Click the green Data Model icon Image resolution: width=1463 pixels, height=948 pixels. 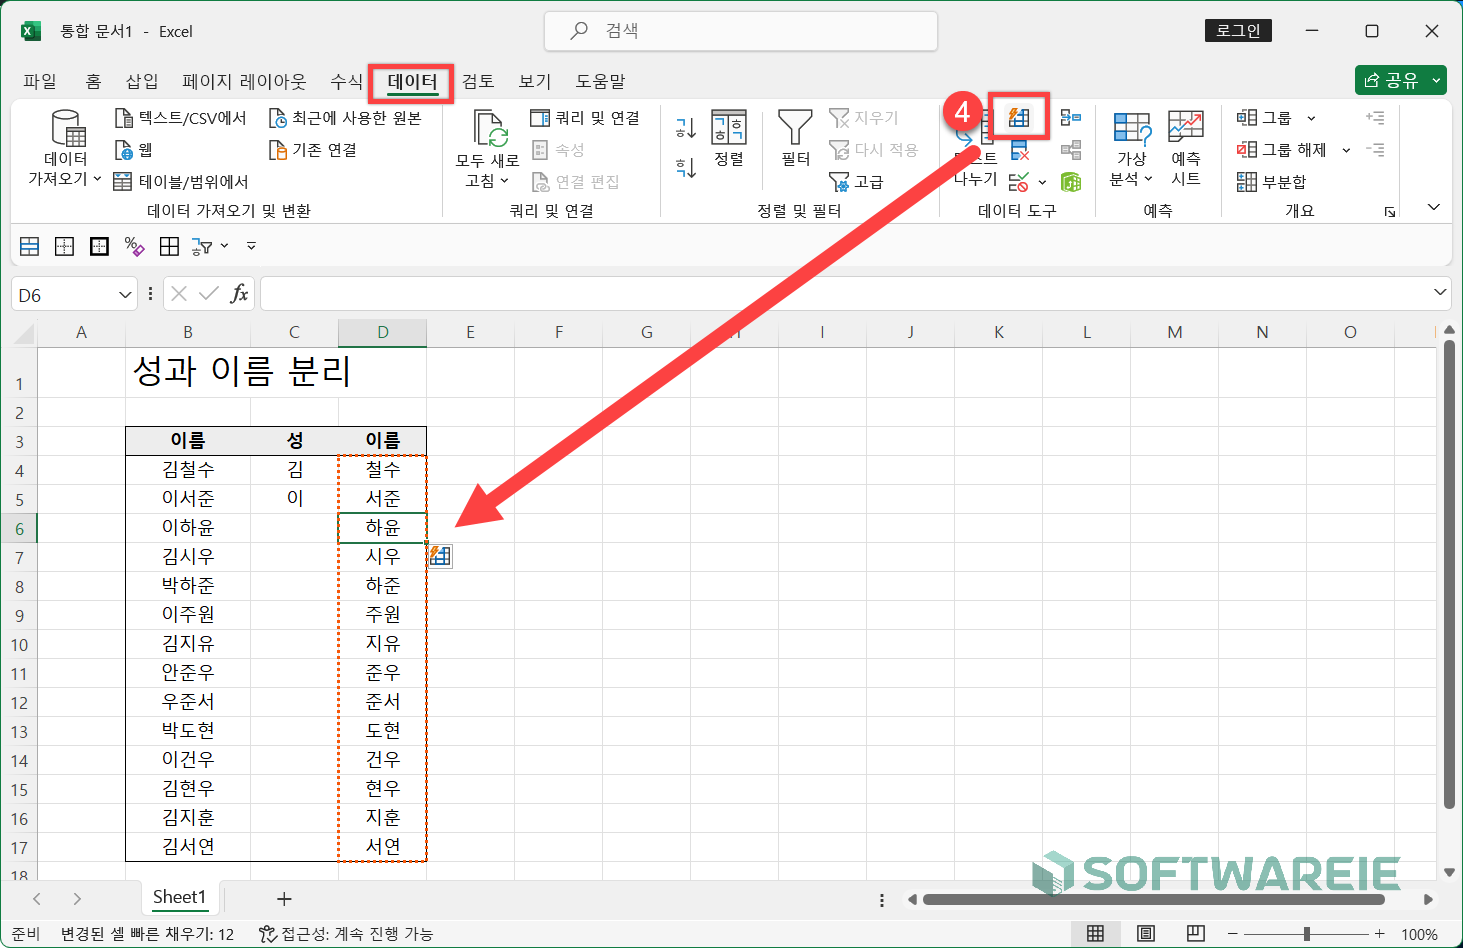point(1071,182)
